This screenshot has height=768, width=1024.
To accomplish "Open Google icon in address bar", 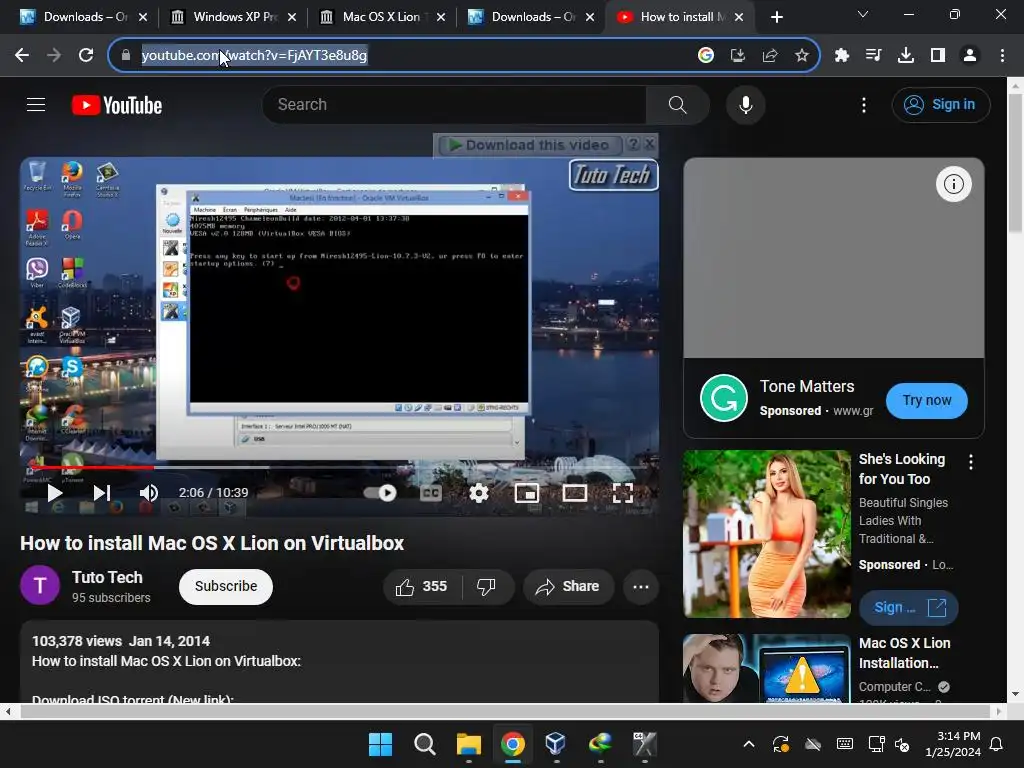I will (x=705, y=56).
